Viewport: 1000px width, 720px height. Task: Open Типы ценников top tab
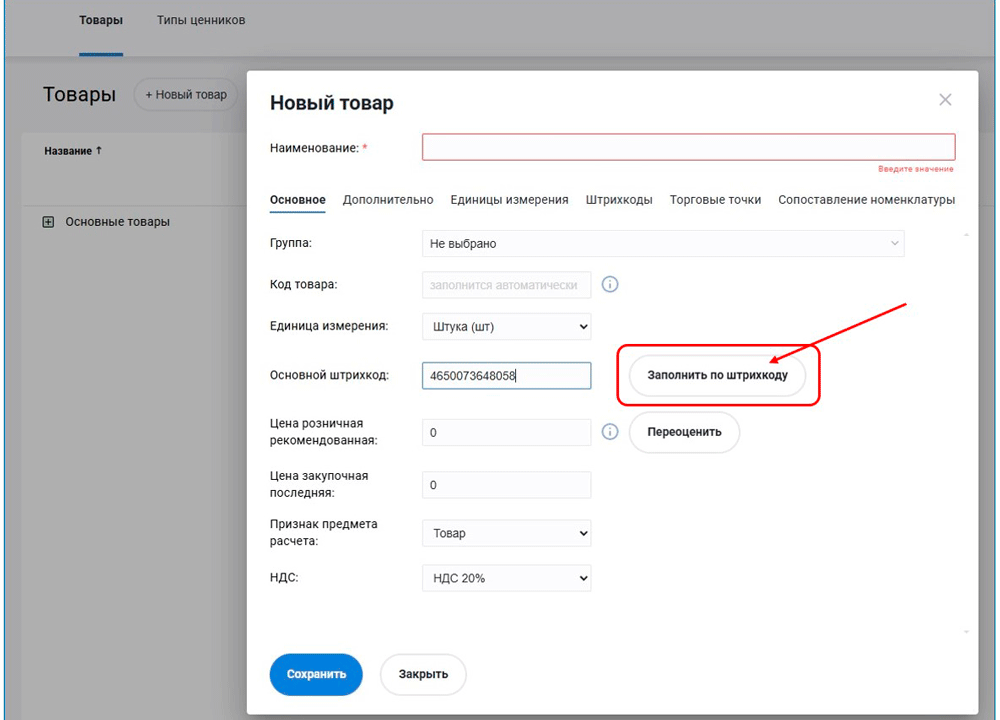pyautogui.click(x=201, y=21)
